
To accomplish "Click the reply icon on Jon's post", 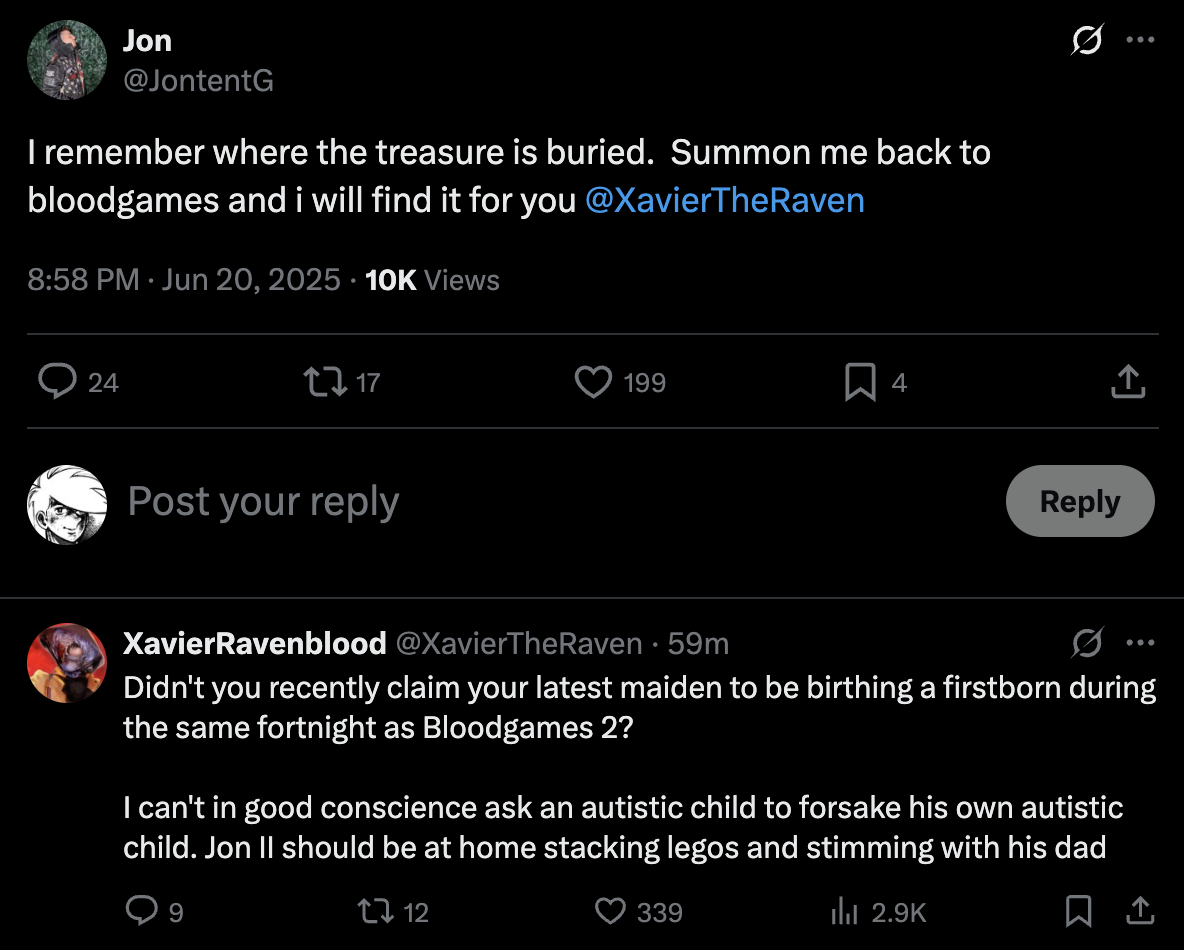I will click(57, 381).
